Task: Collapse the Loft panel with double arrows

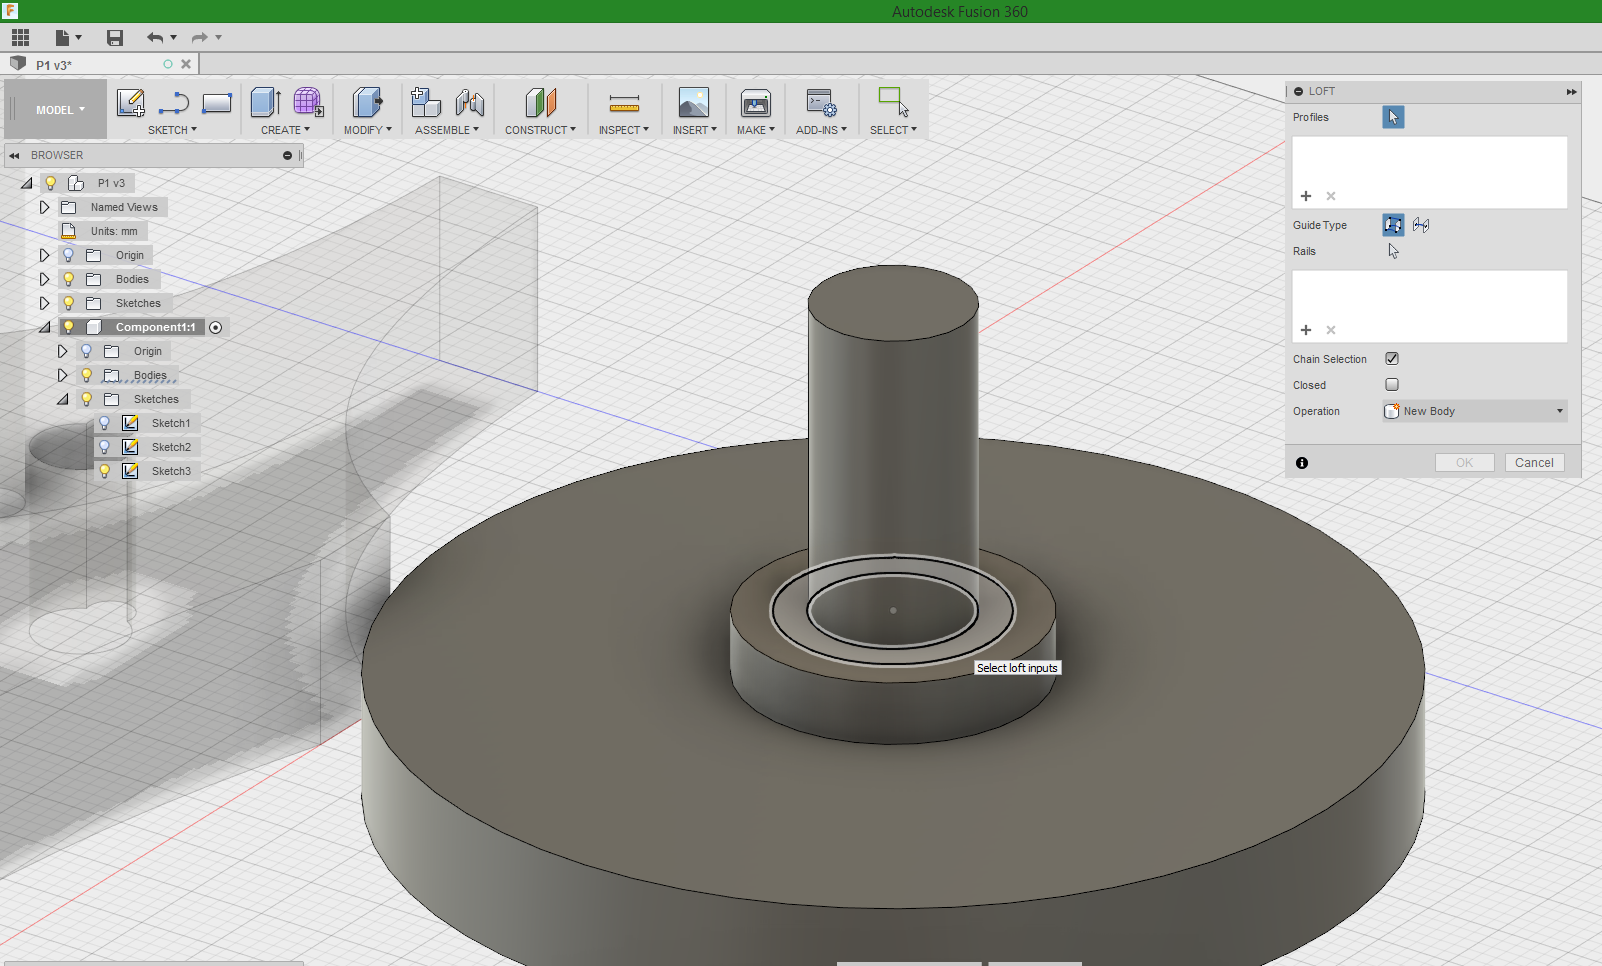Action: [1571, 91]
